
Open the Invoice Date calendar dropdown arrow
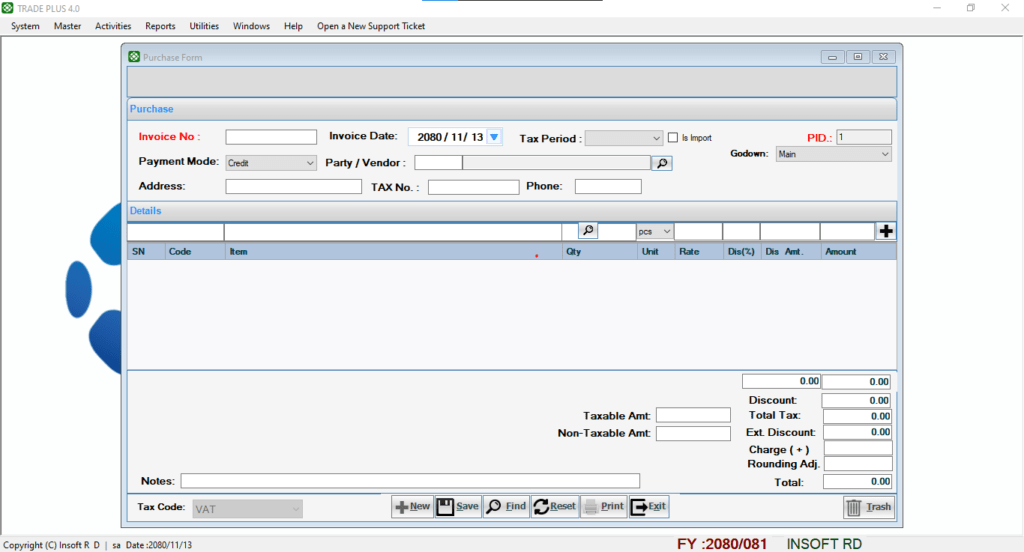[493, 137]
